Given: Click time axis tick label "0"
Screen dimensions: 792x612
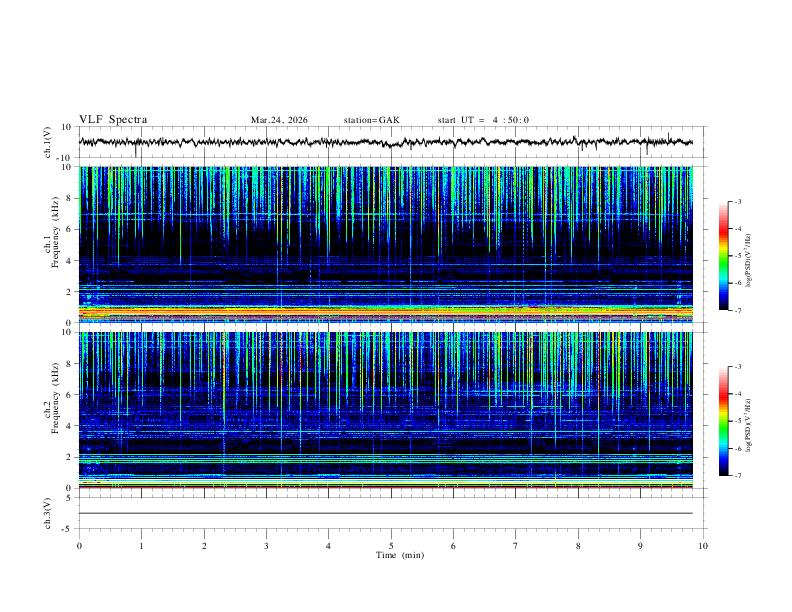Looking at the screenshot, I should point(79,546).
